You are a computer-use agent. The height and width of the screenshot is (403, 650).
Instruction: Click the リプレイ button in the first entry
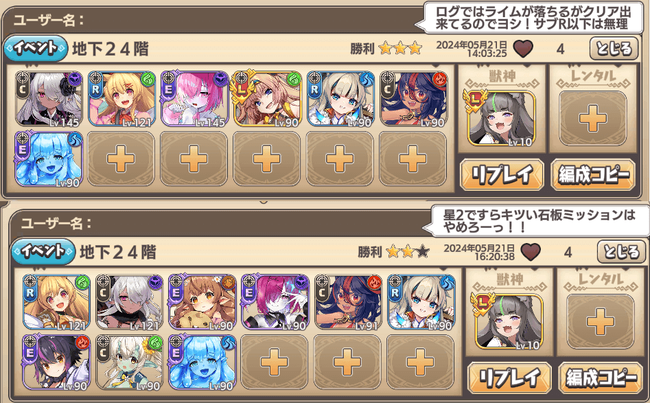[x=502, y=175]
